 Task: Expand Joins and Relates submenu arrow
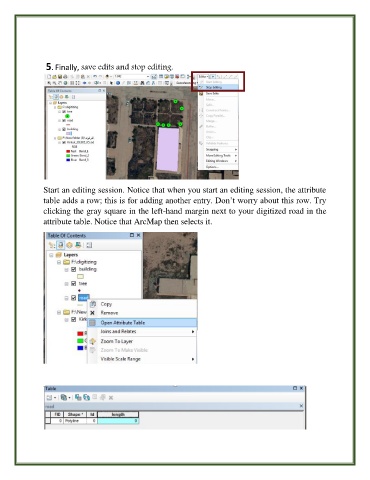[193, 332]
